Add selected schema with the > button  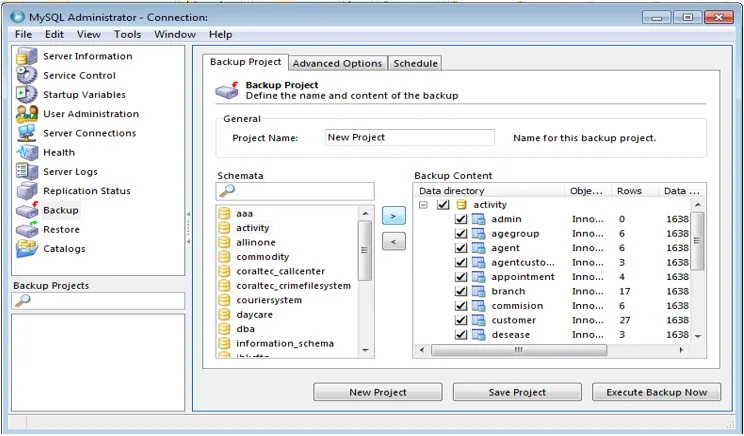click(394, 216)
